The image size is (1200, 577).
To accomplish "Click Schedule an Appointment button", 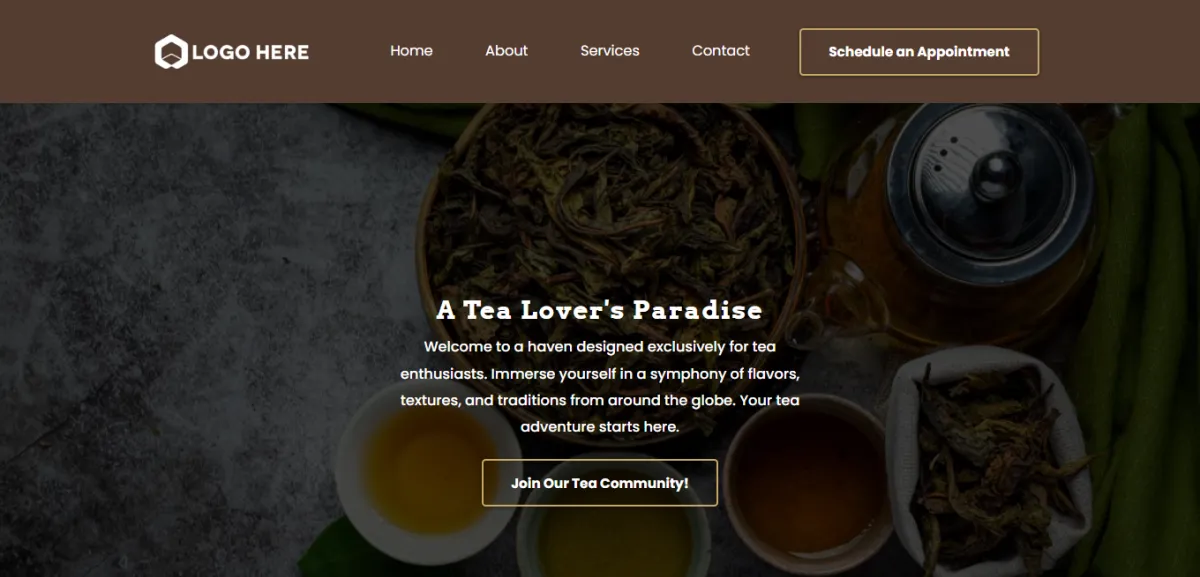I will click(x=919, y=52).
